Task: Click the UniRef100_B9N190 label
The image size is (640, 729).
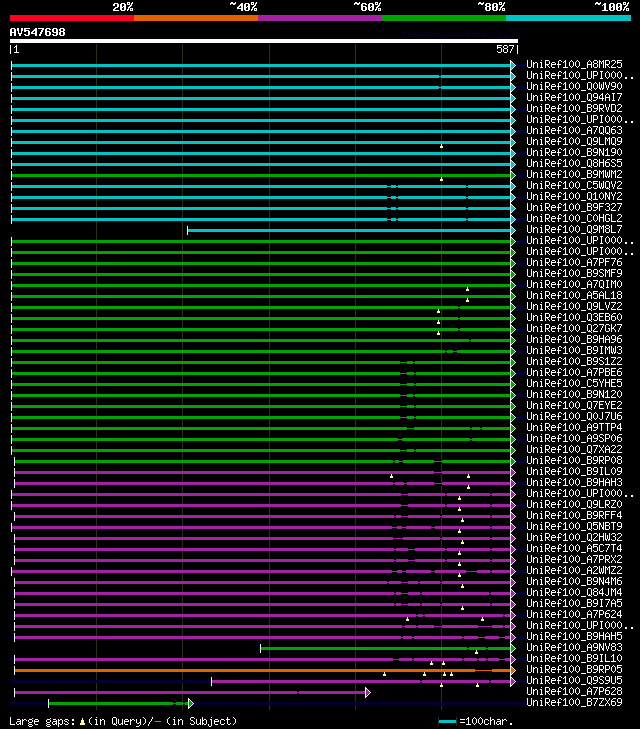Action: (x=574, y=152)
